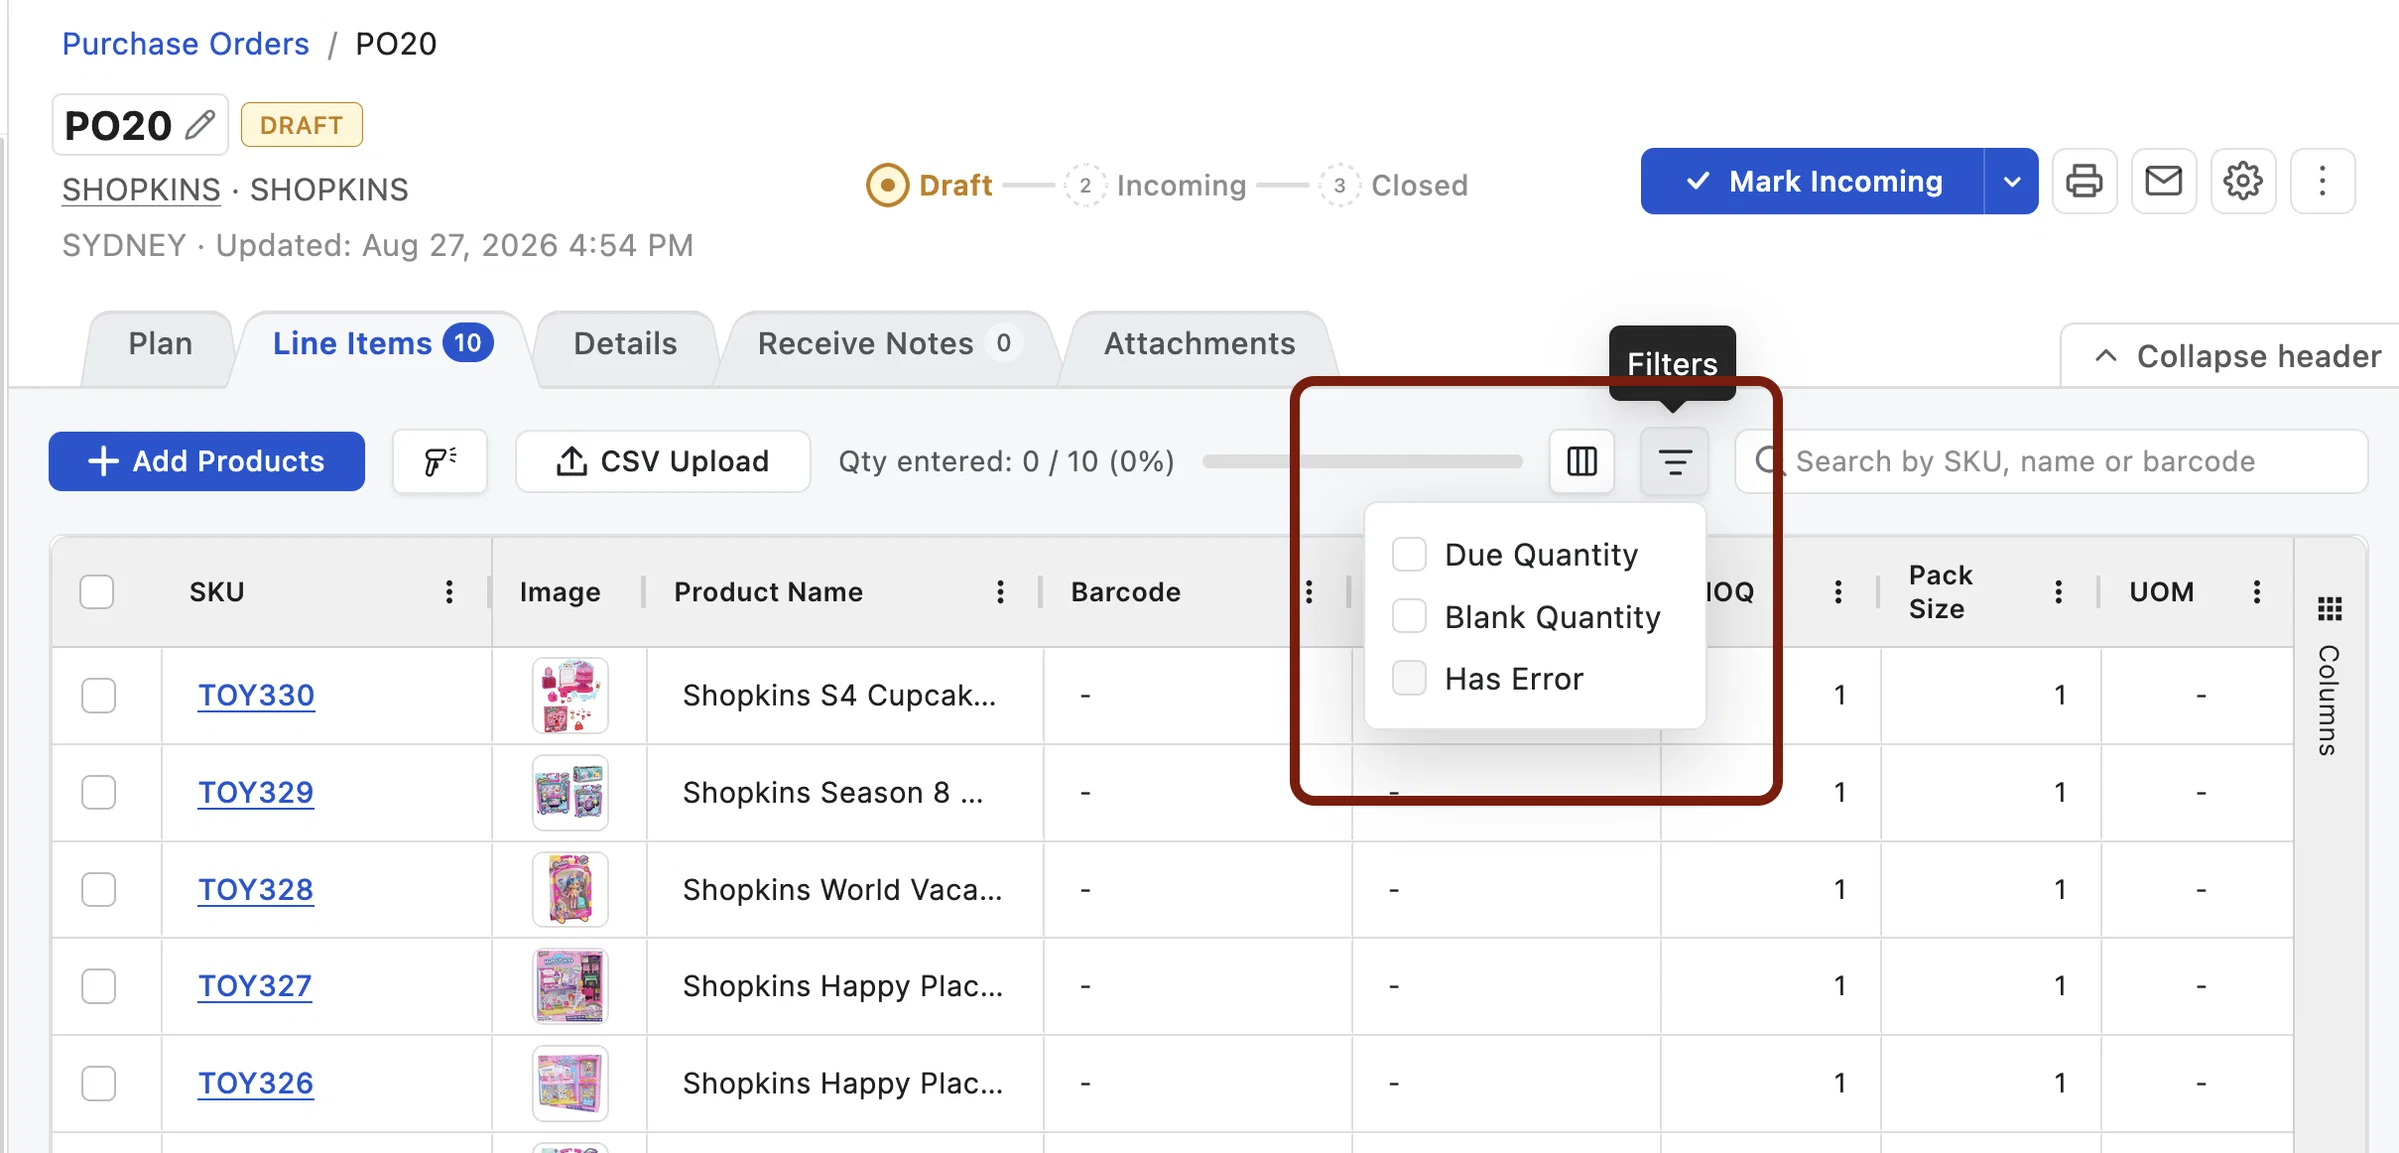Open Pack Size column options menu
The height and width of the screenshot is (1153, 2399).
(2058, 592)
